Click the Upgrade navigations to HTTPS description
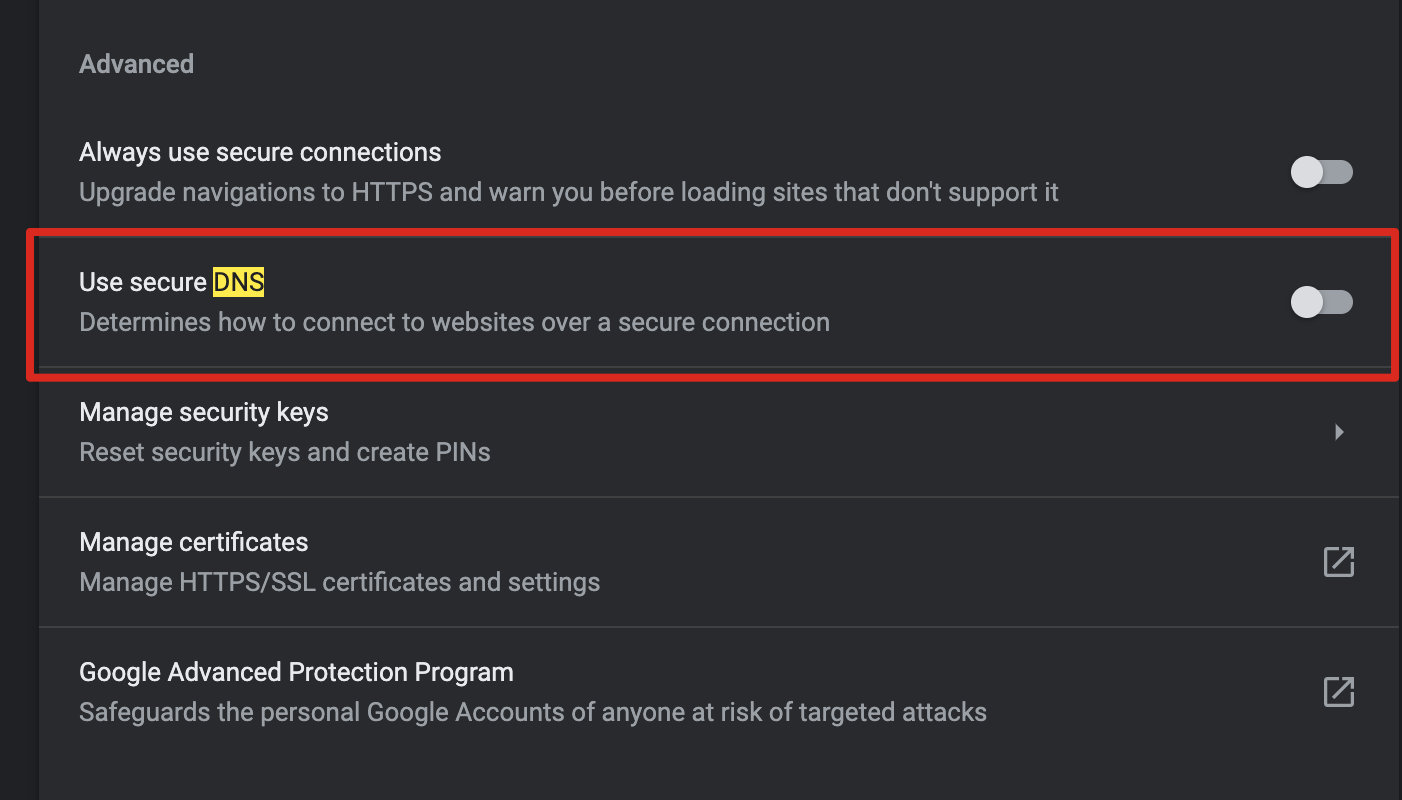 tap(569, 192)
